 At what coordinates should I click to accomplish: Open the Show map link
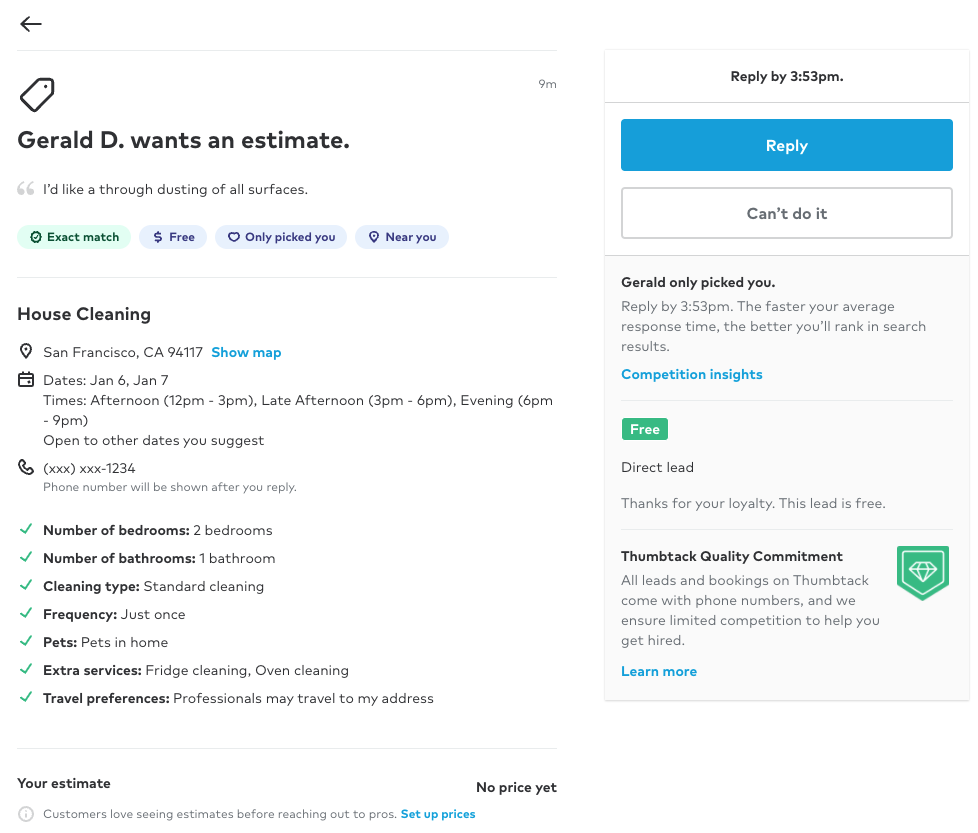pyautogui.click(x=246, y=352)
